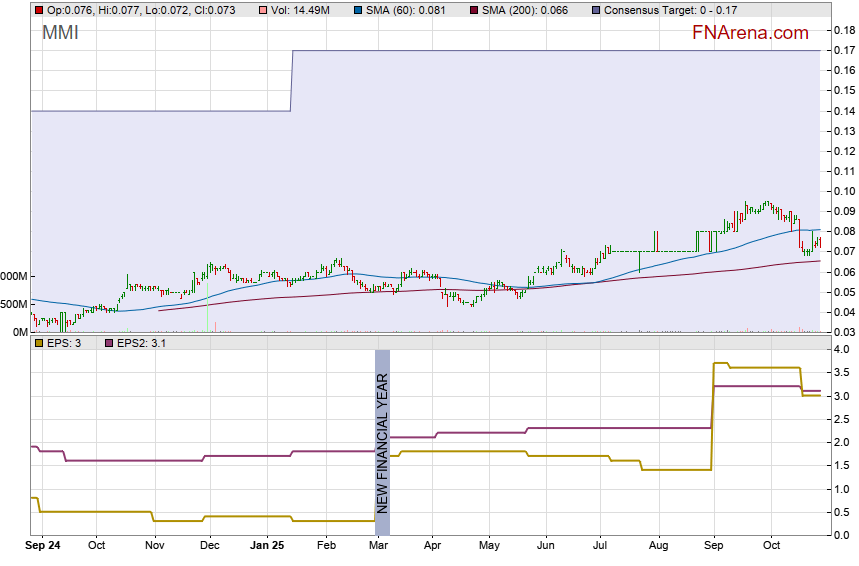Click the 4.0 EPS axis label

click(x=841, y=349)
